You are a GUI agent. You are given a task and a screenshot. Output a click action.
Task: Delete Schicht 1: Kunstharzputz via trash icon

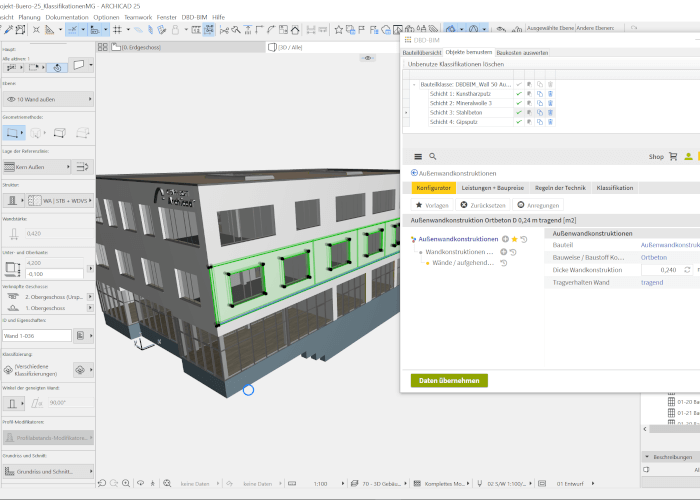[x=550, y=94]
